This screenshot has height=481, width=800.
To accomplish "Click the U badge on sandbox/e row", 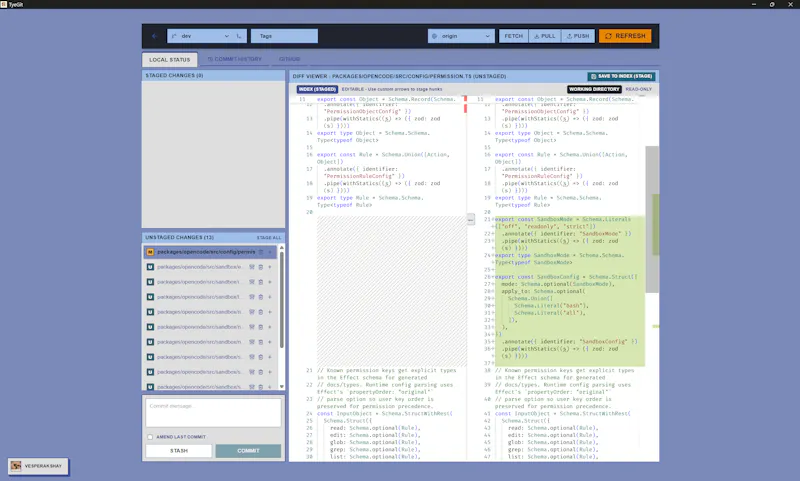I will (x=150, y=267).
